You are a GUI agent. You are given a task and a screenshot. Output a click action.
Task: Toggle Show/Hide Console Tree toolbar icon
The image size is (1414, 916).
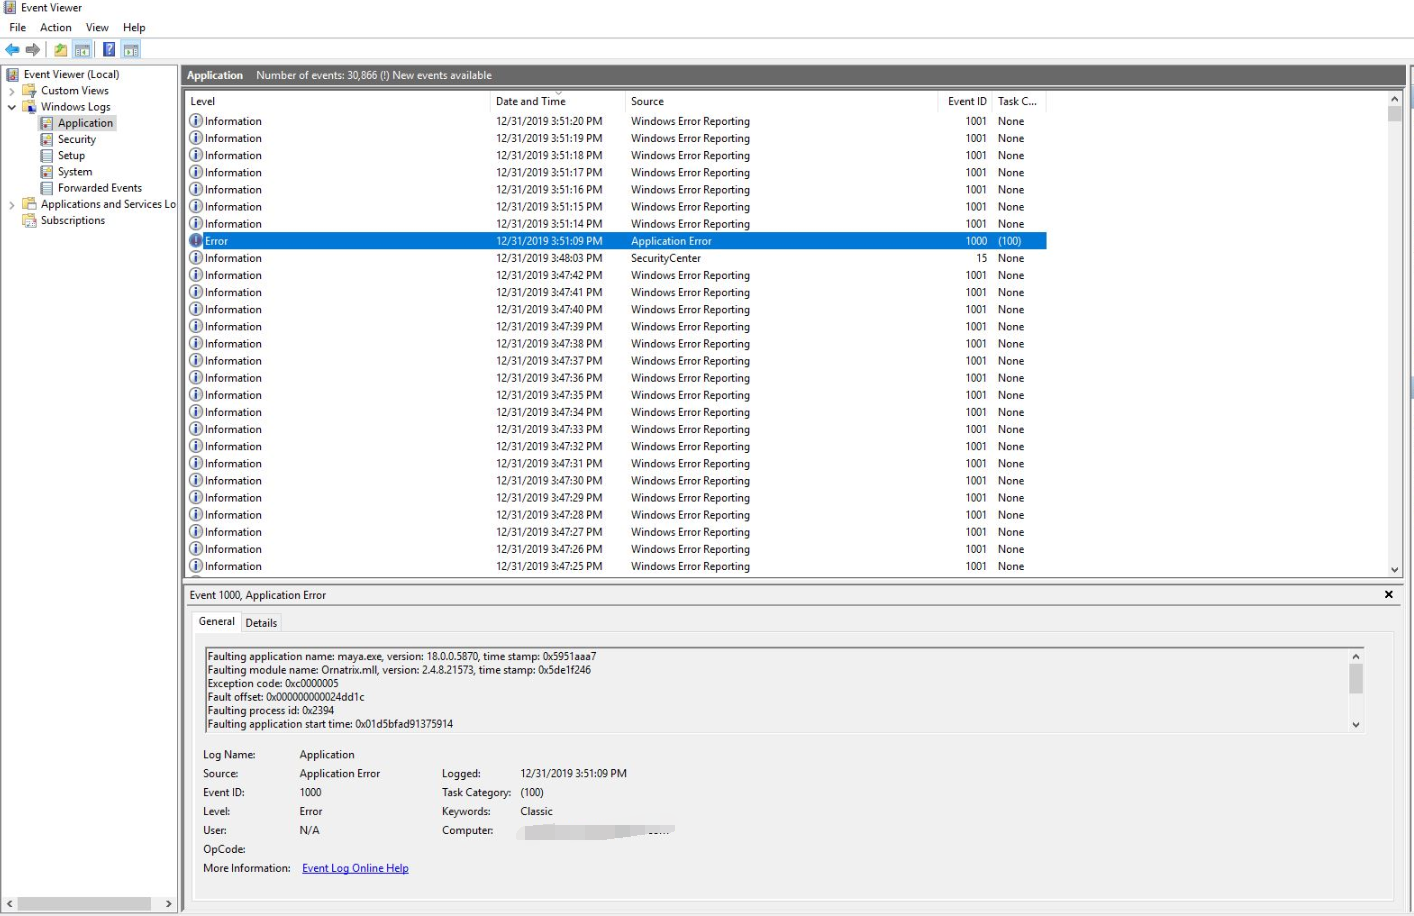(82, 50)
